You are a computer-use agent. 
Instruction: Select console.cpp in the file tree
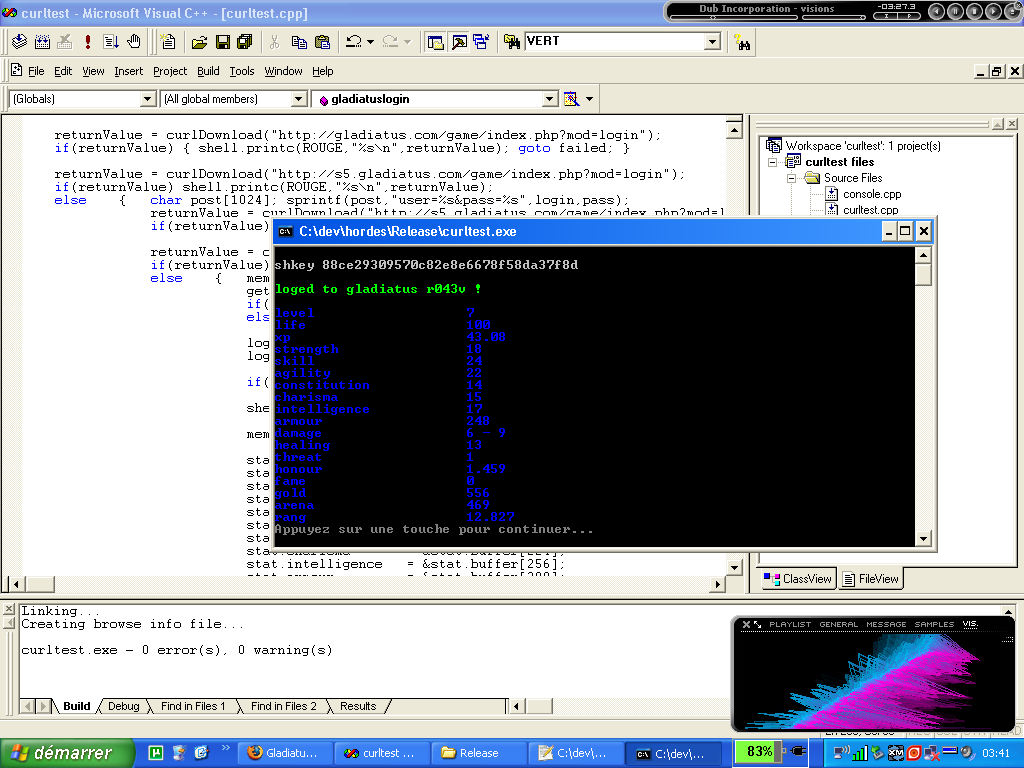point(871,194)
